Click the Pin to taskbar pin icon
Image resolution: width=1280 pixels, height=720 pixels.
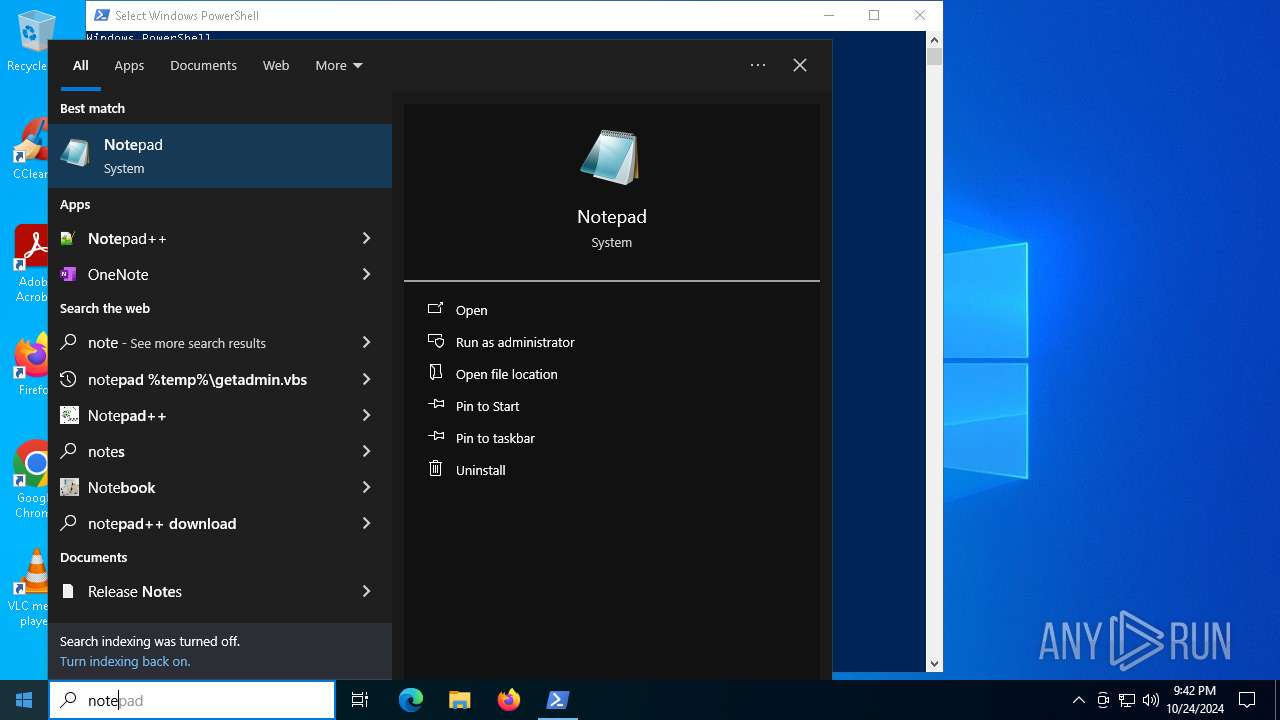tap(435, 437)
